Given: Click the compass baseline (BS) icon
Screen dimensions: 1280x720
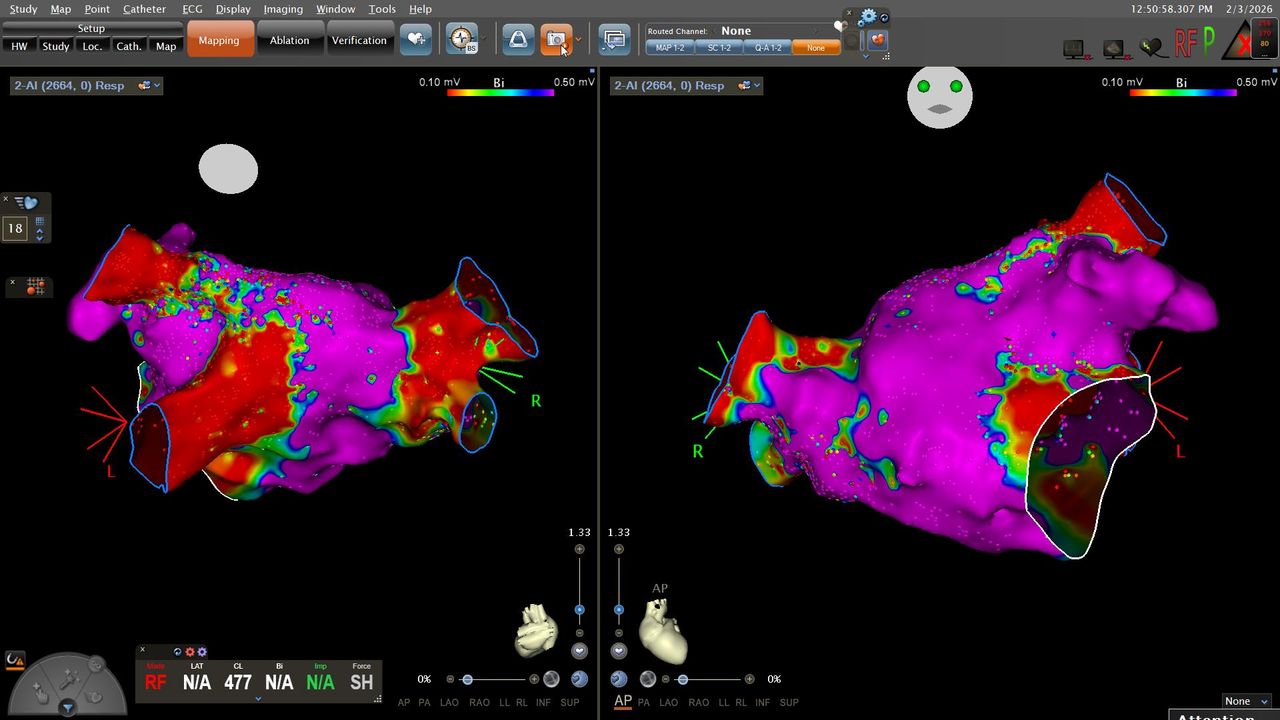Looking at the screenshot, I should click(461, 40).
